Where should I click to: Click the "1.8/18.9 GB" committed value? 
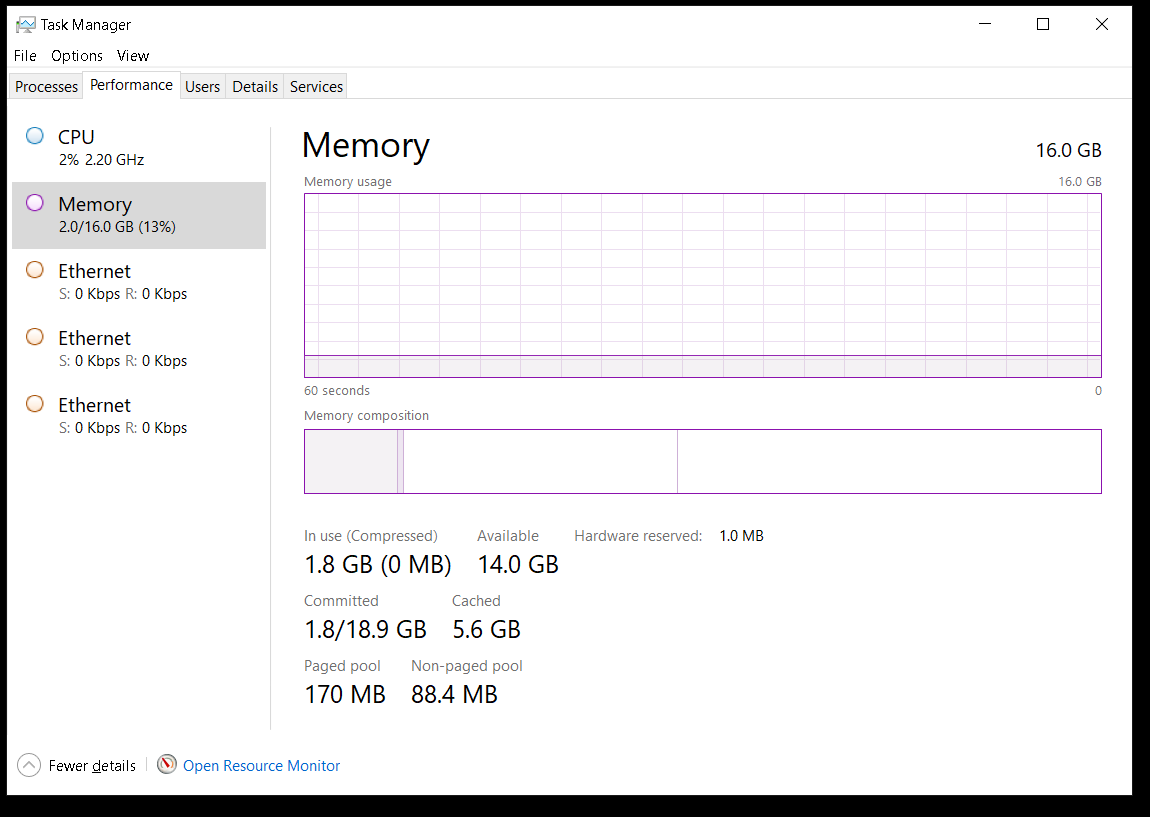pos(365,629)
